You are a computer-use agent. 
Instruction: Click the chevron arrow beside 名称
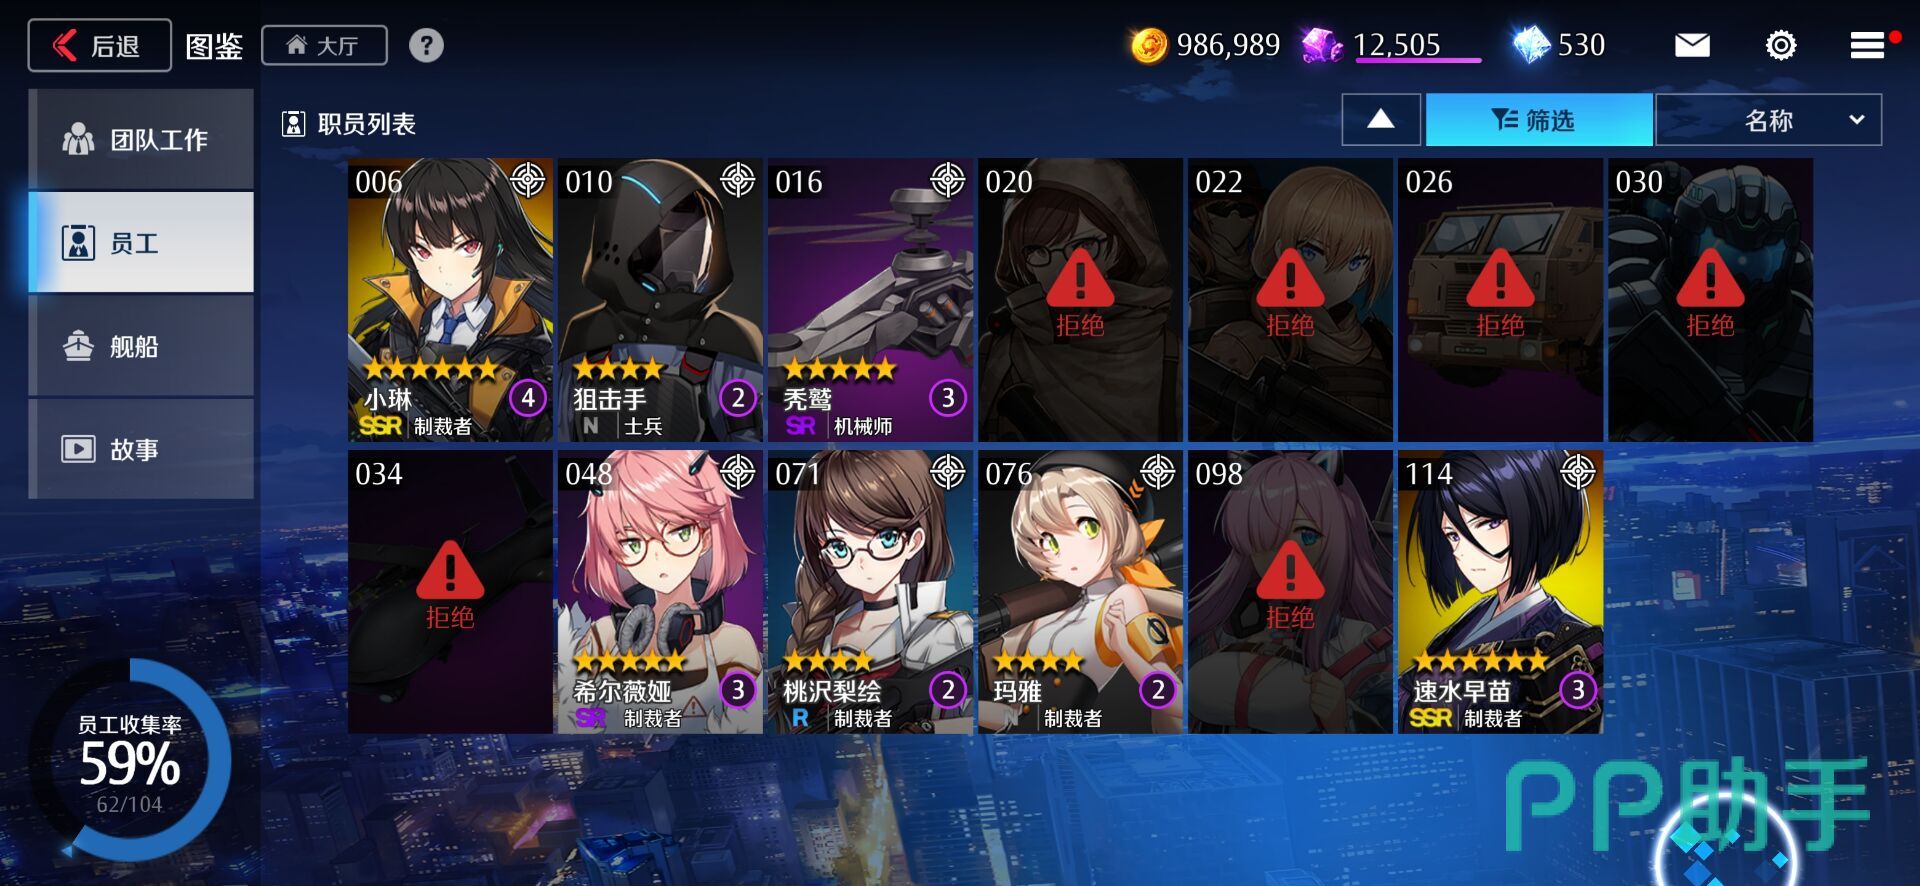(1857, 120)
